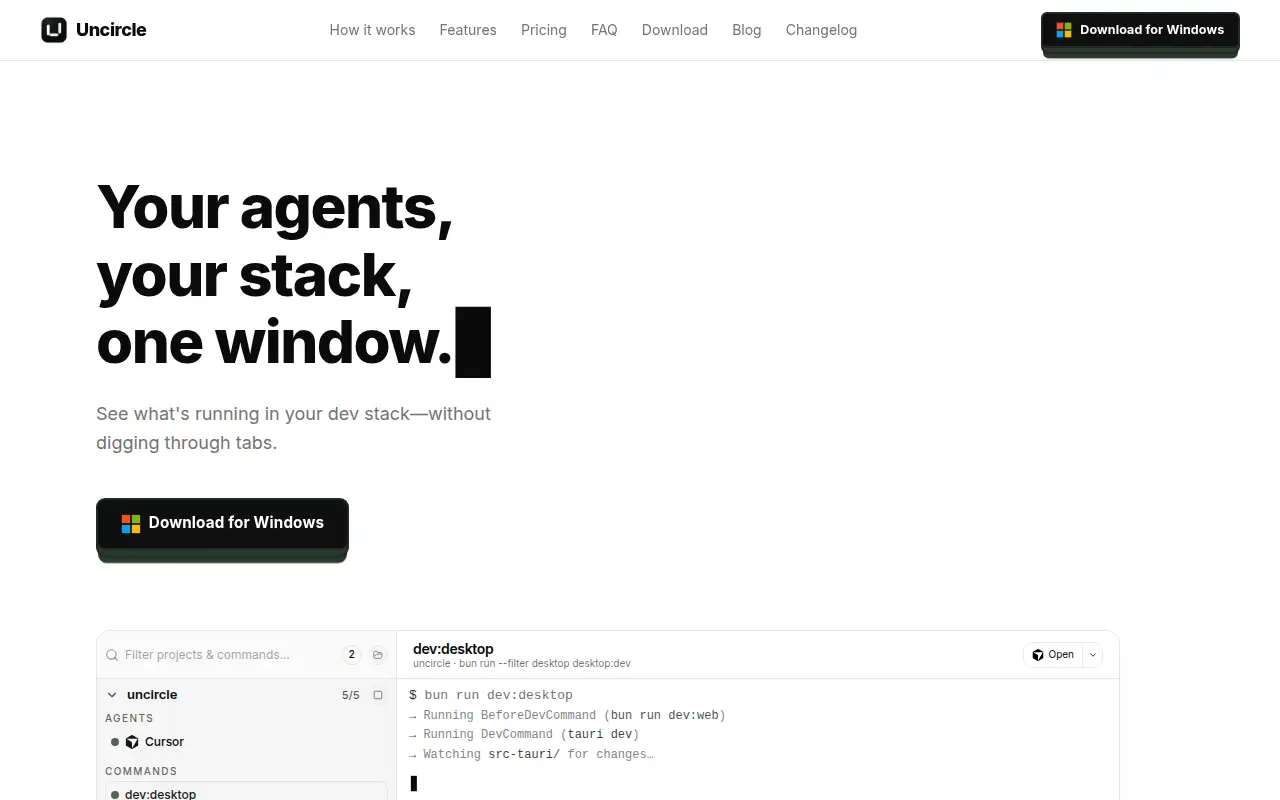
Task: Click the Uncircle logo icon
Action: point(54,30)
